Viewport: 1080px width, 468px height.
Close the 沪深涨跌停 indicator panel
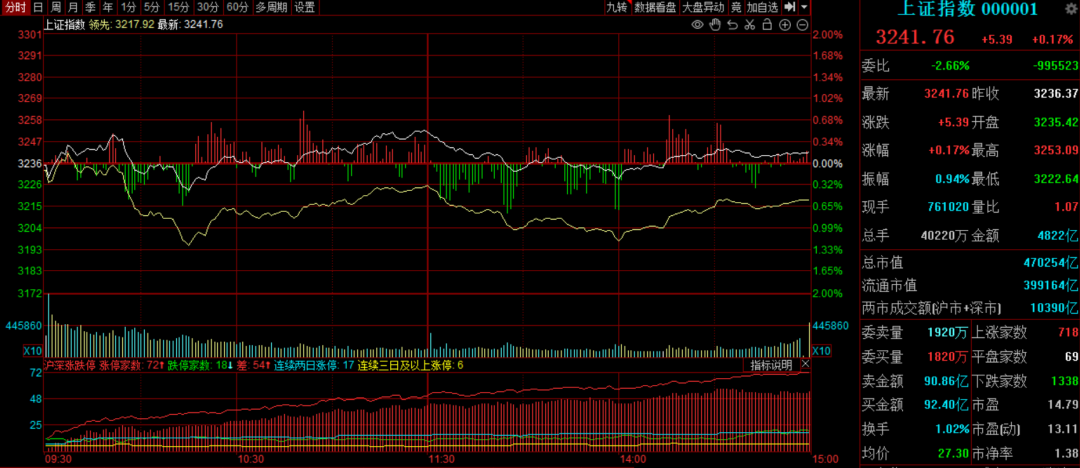coord(805,365)
